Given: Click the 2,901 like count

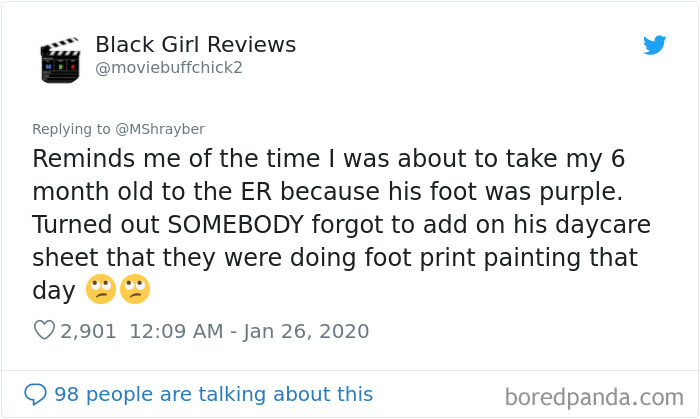Looking at the screenshot, I should (89, 330).
